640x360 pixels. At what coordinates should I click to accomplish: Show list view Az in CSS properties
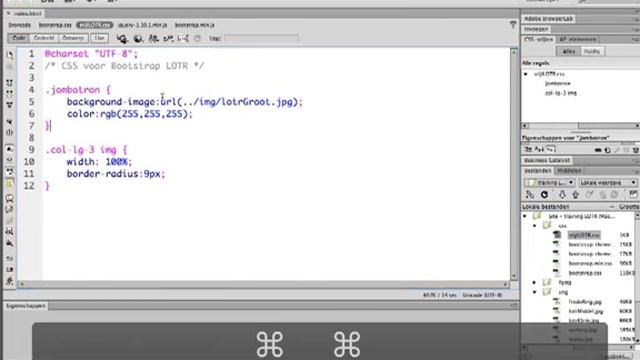pyautogui.click(x=539, y=150)
